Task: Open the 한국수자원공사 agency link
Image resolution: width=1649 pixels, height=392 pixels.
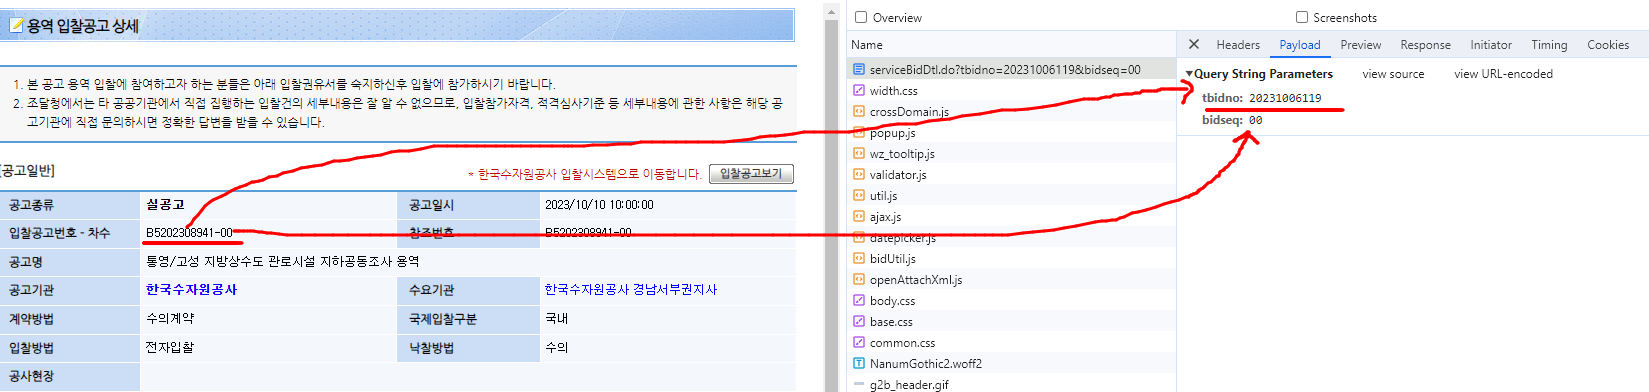Action: click(192, 290)
